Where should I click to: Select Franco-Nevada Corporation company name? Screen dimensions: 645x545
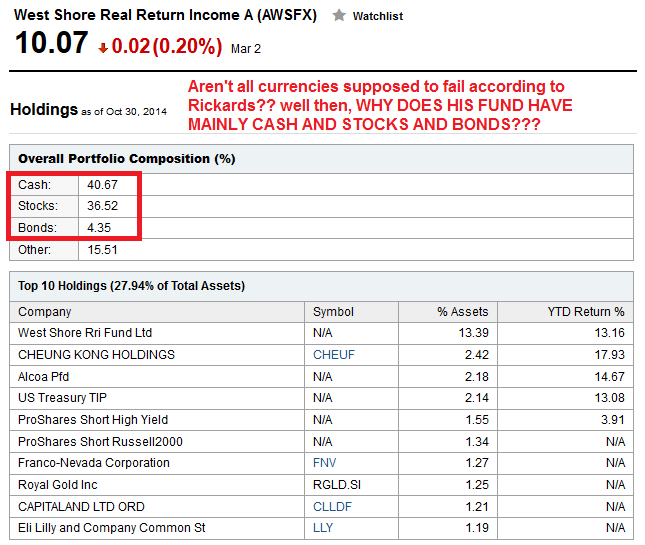click(x=94, y=463)
